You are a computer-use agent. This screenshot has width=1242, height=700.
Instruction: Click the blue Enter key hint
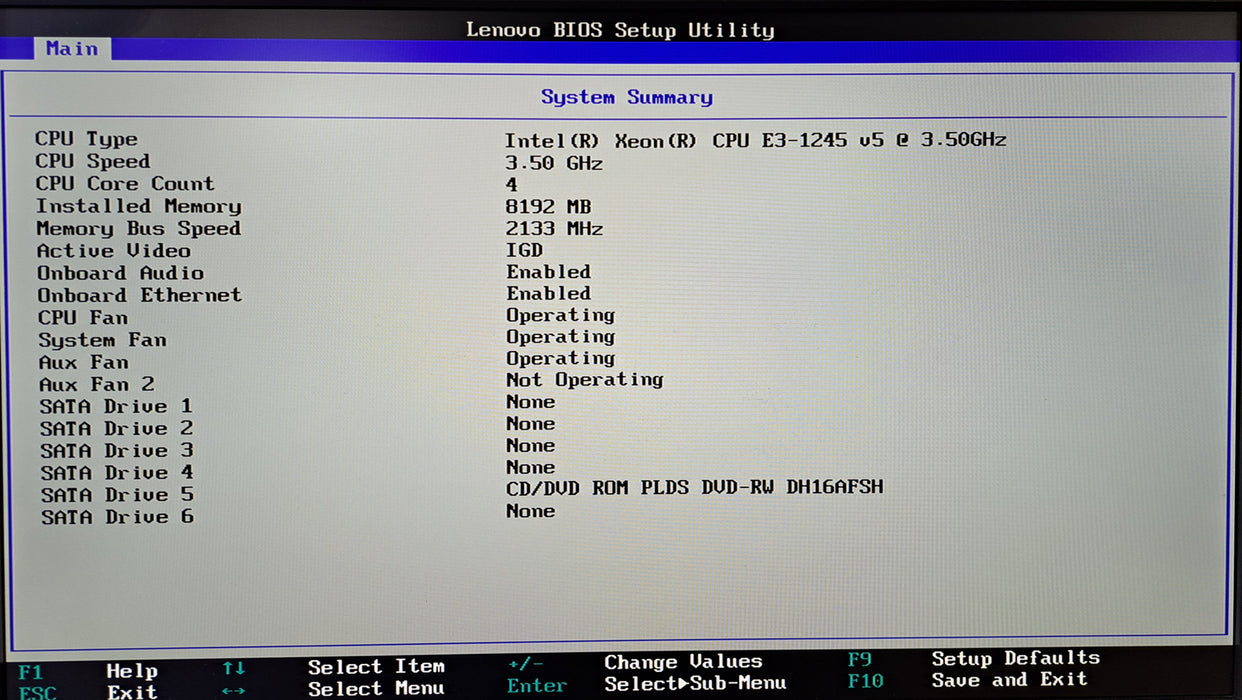[537, 686]
